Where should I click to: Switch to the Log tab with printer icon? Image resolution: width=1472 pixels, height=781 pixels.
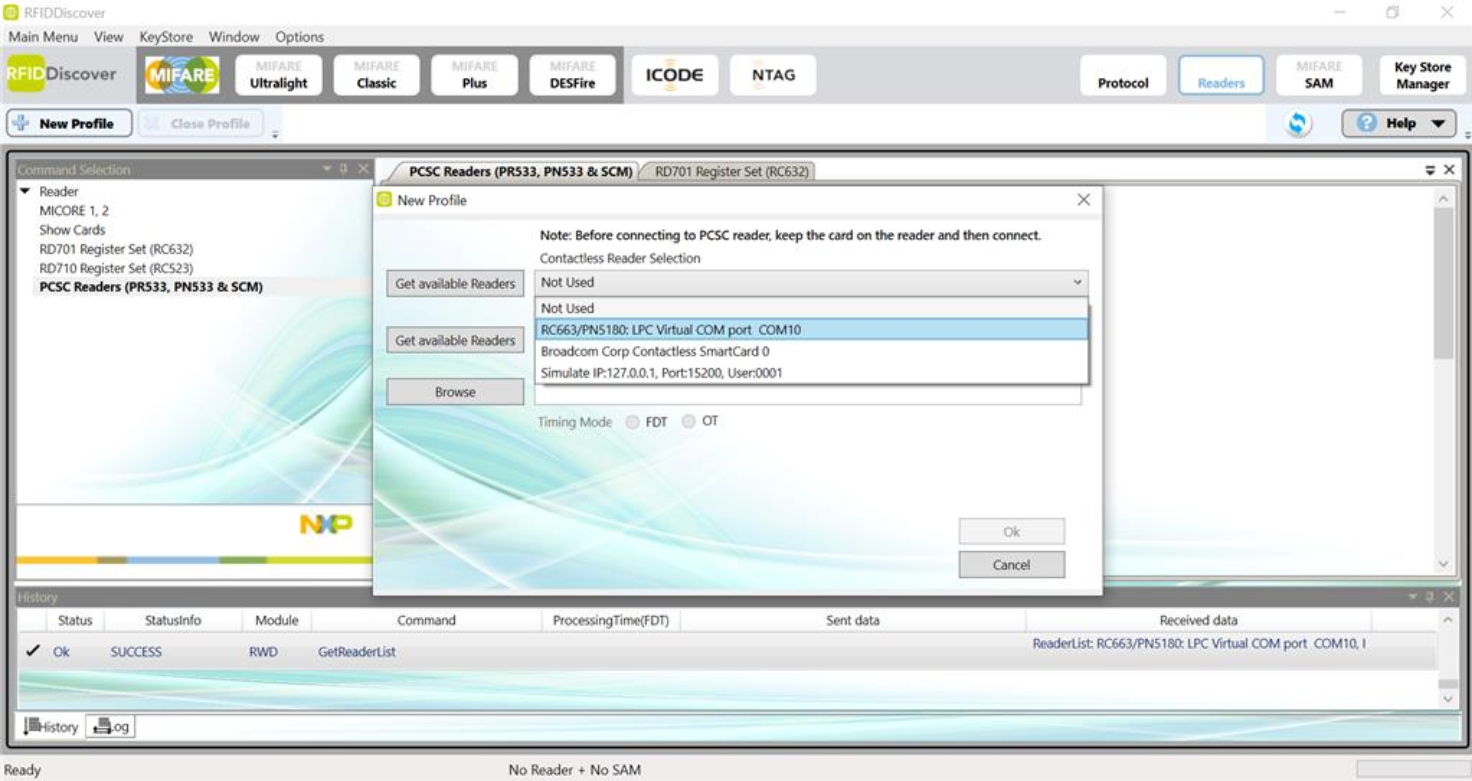tap(110, 728)
